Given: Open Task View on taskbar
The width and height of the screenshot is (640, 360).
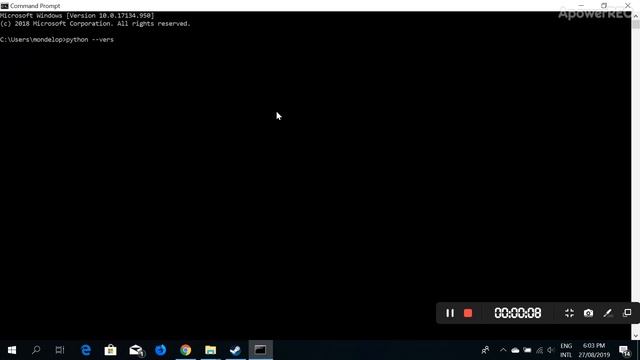Looking at the screenshot, I should 60,350.
